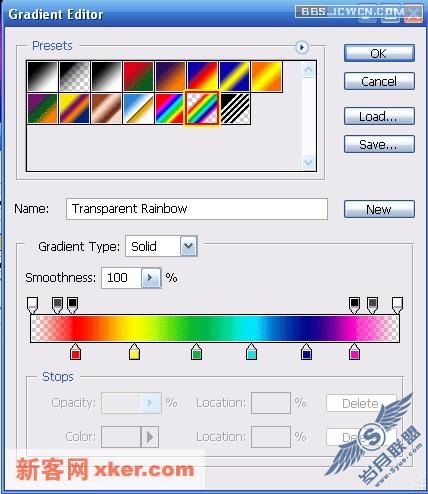Select the Transparent Rainbow gradient preset
The width and height of the screenshot is (428, 494).
point(202,108)
